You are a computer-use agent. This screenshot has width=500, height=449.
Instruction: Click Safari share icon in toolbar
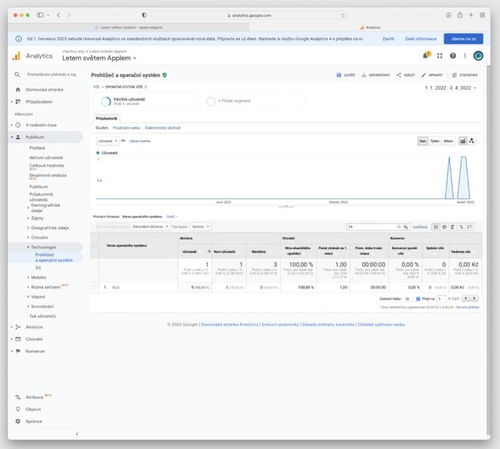pyautogui.click(x=460, y=15)
